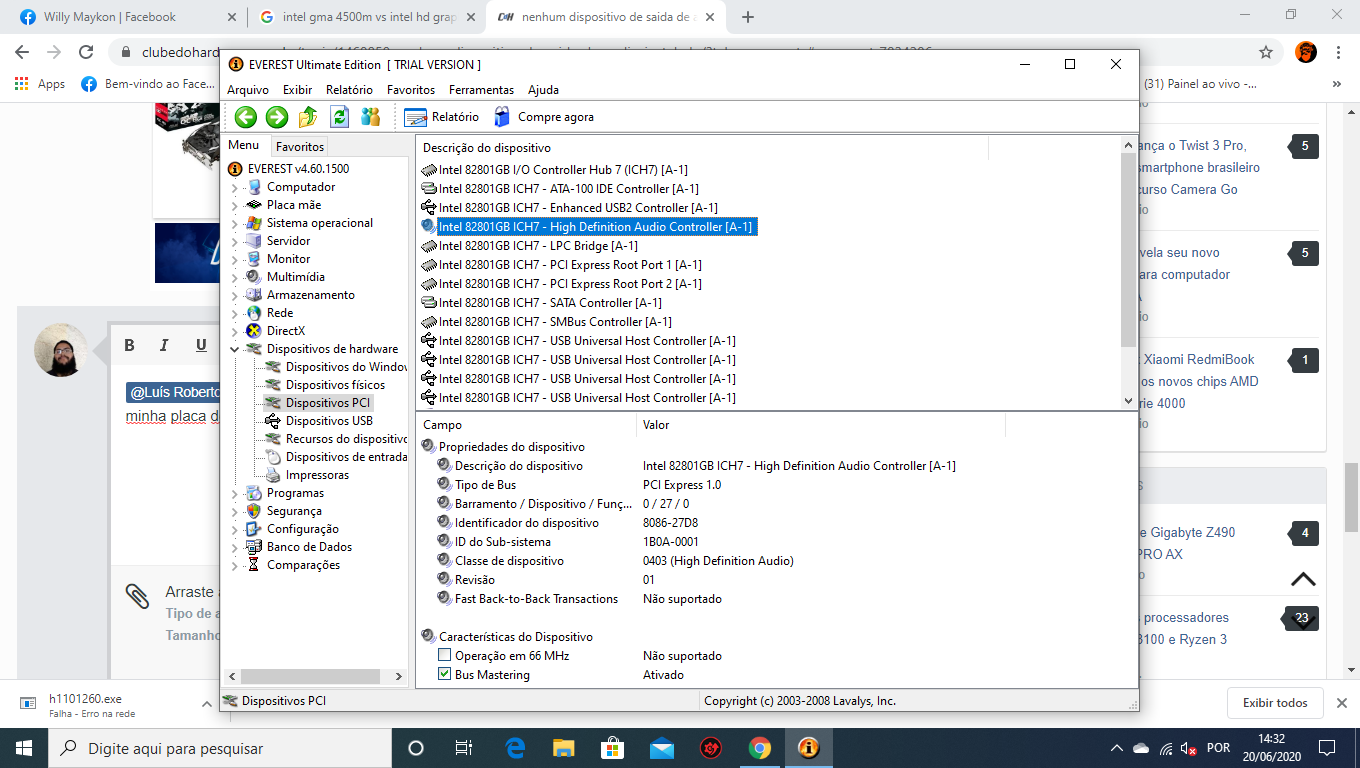Select Dispositivos USB tree item
The width and height of the screenshot is (1360, 768).
(329, 421)
